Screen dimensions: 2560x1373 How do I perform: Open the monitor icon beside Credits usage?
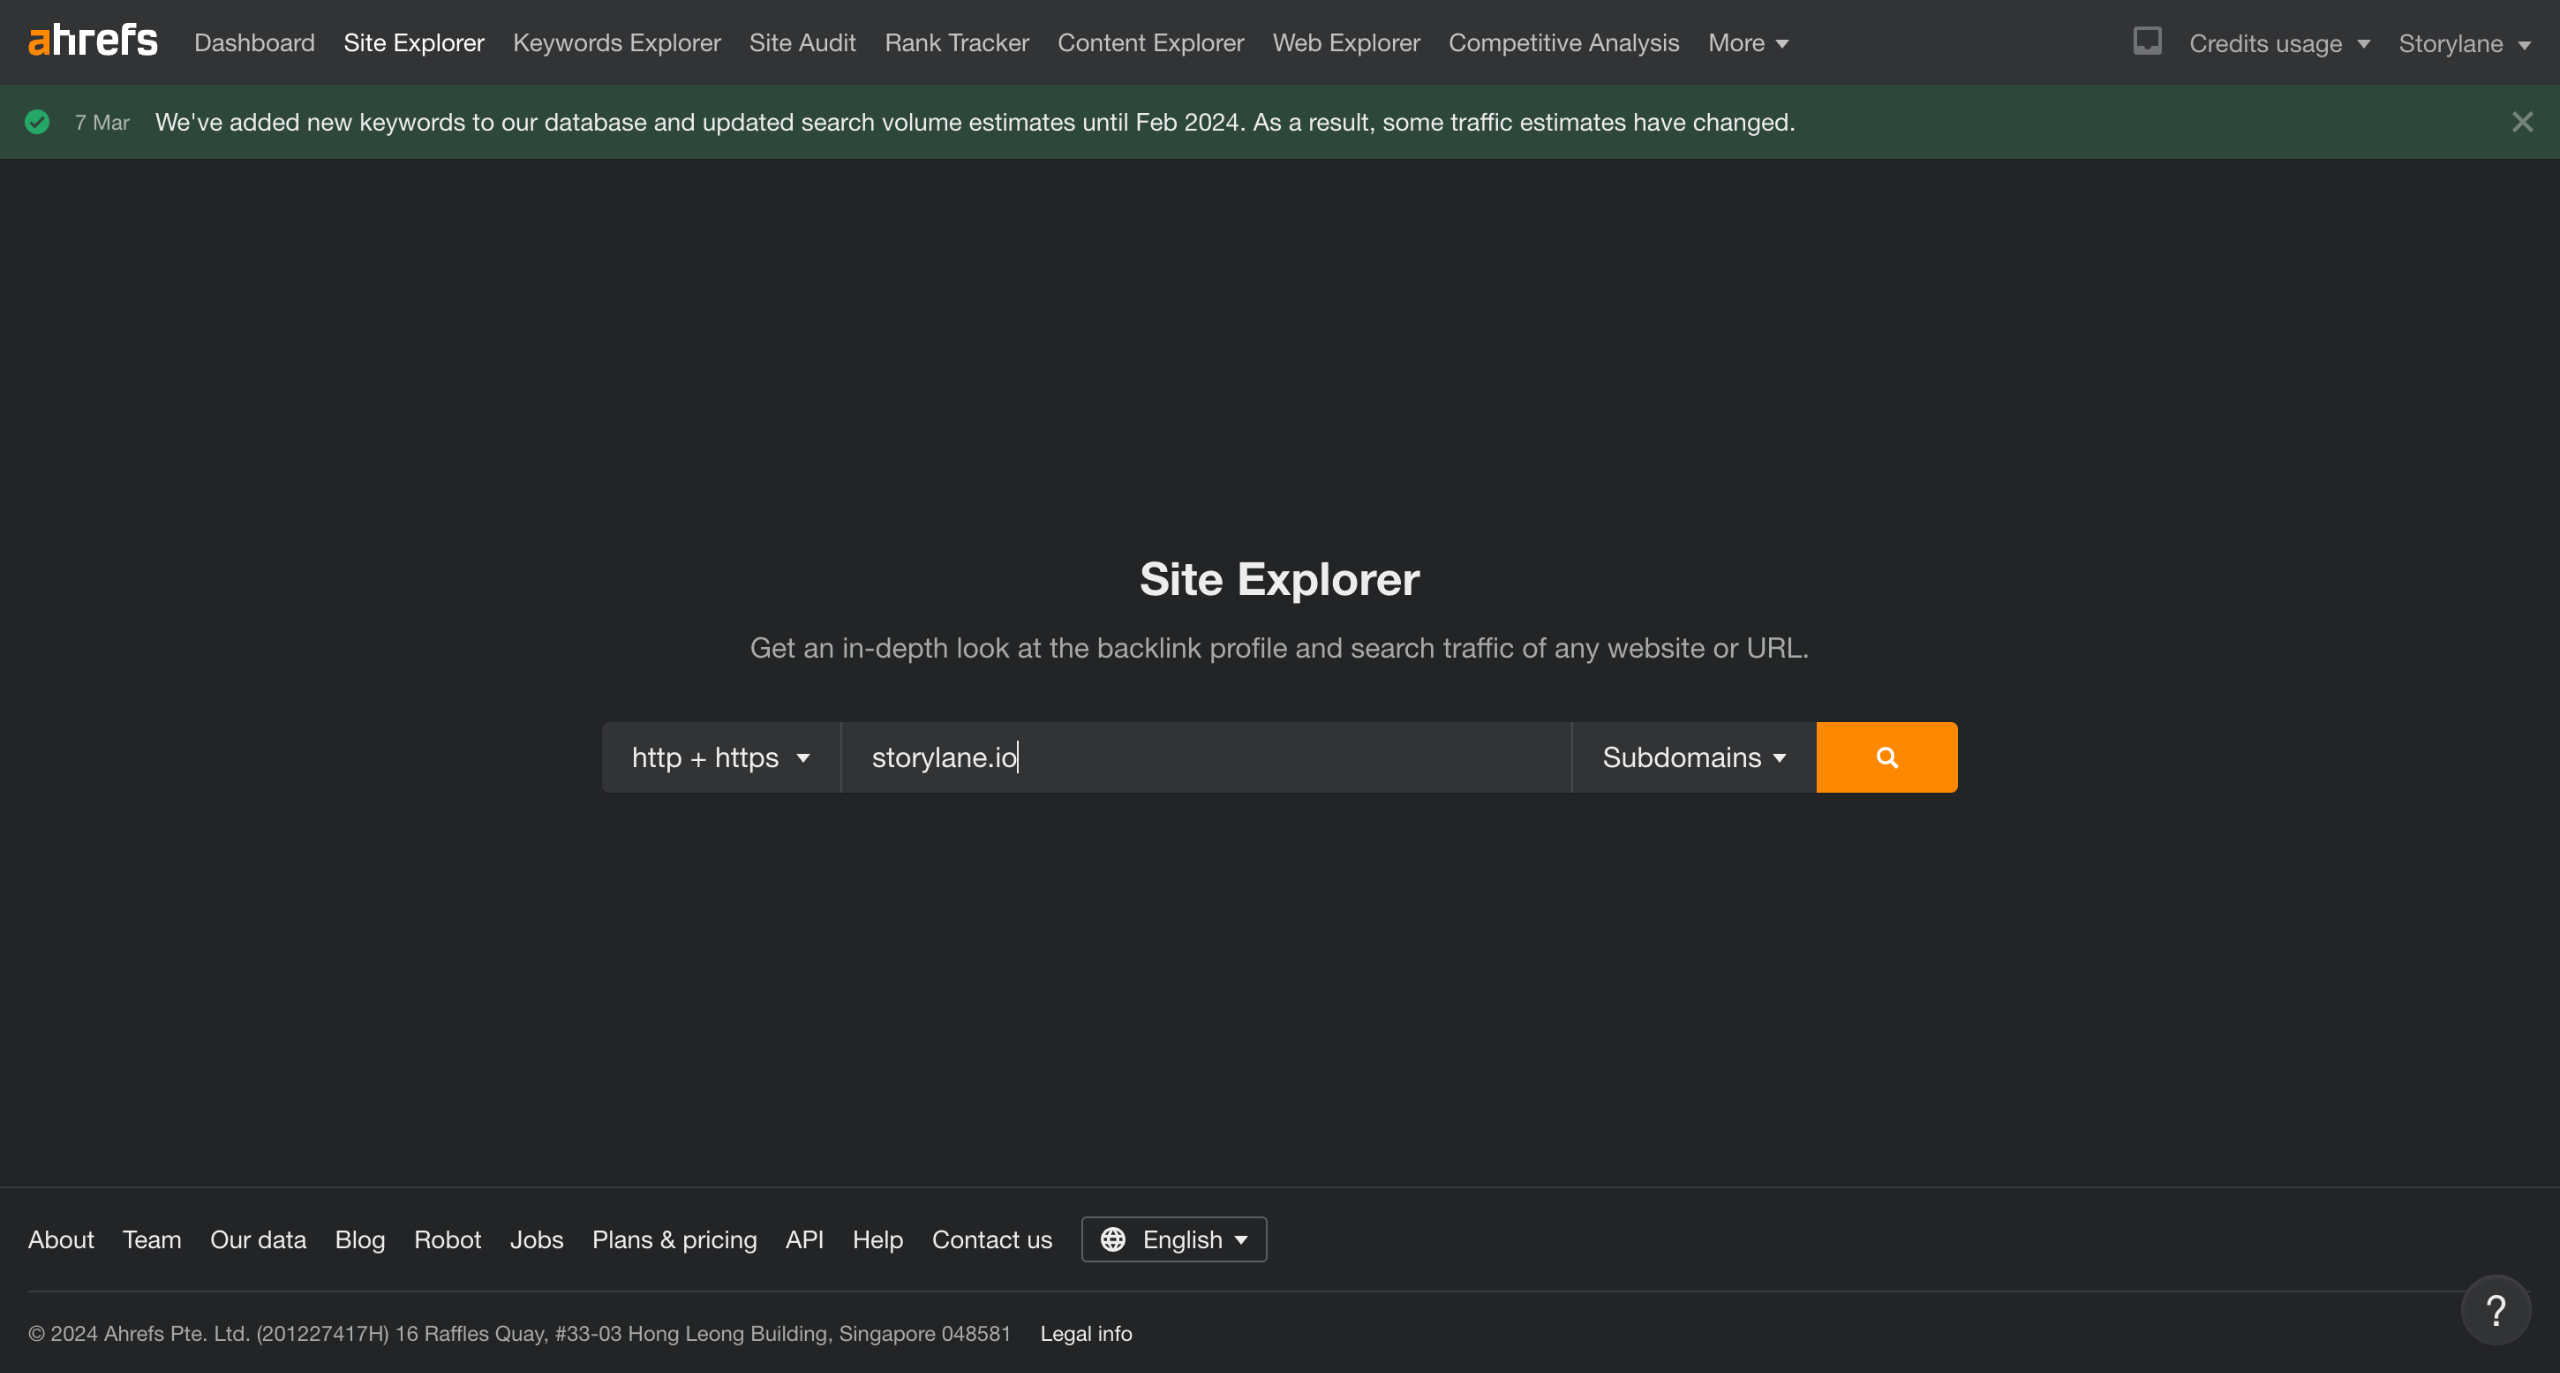(2147, 41)
